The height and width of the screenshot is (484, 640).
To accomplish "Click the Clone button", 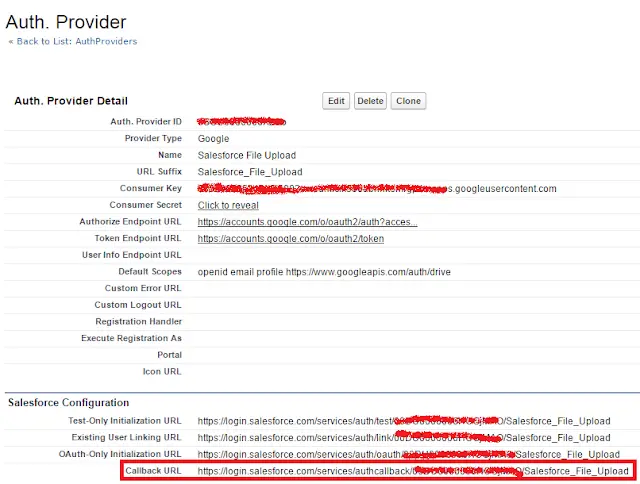I will click(x=408, y=101).
